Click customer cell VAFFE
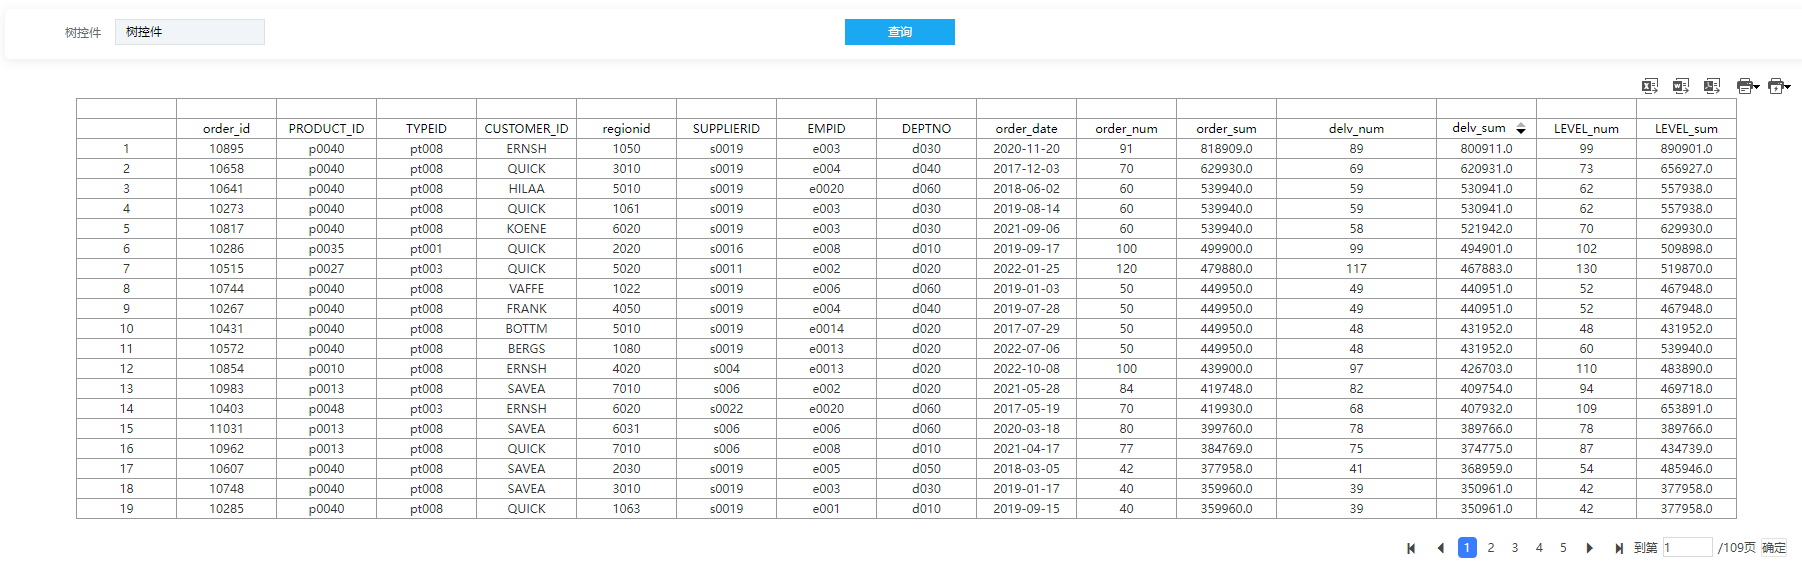 526,289
